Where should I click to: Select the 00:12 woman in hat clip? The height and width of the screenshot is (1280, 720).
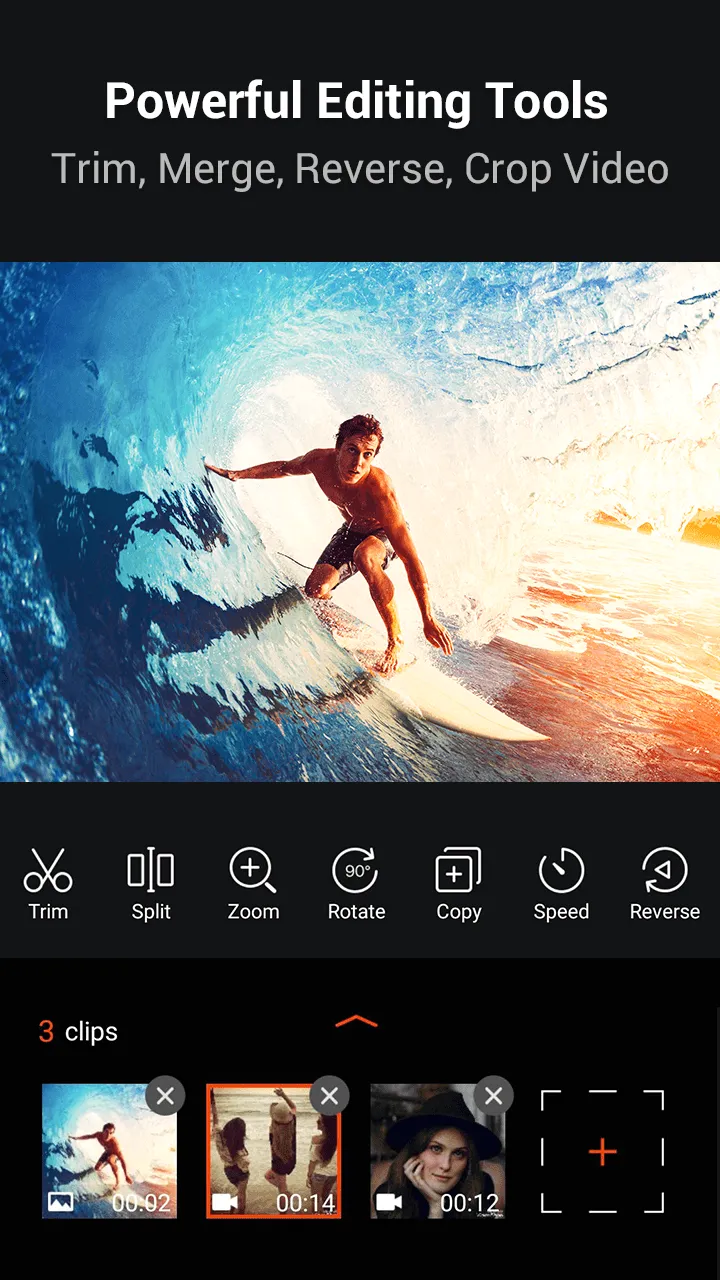437,1151
